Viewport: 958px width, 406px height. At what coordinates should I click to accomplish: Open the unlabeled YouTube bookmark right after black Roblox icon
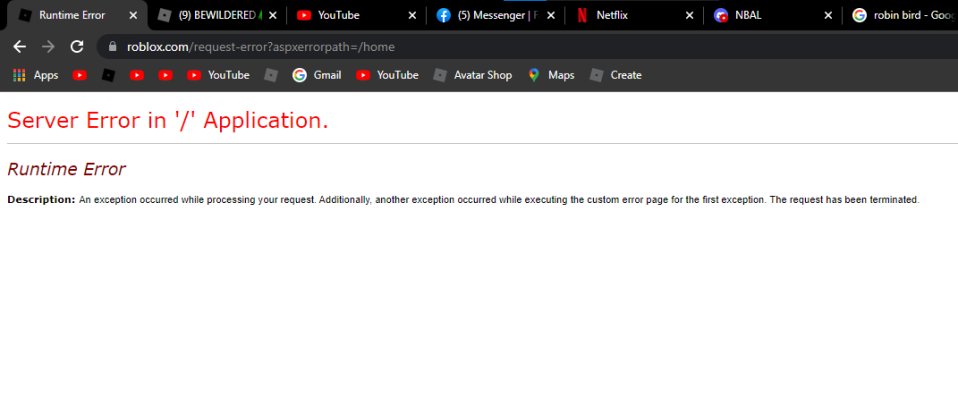tap(137, 75)
